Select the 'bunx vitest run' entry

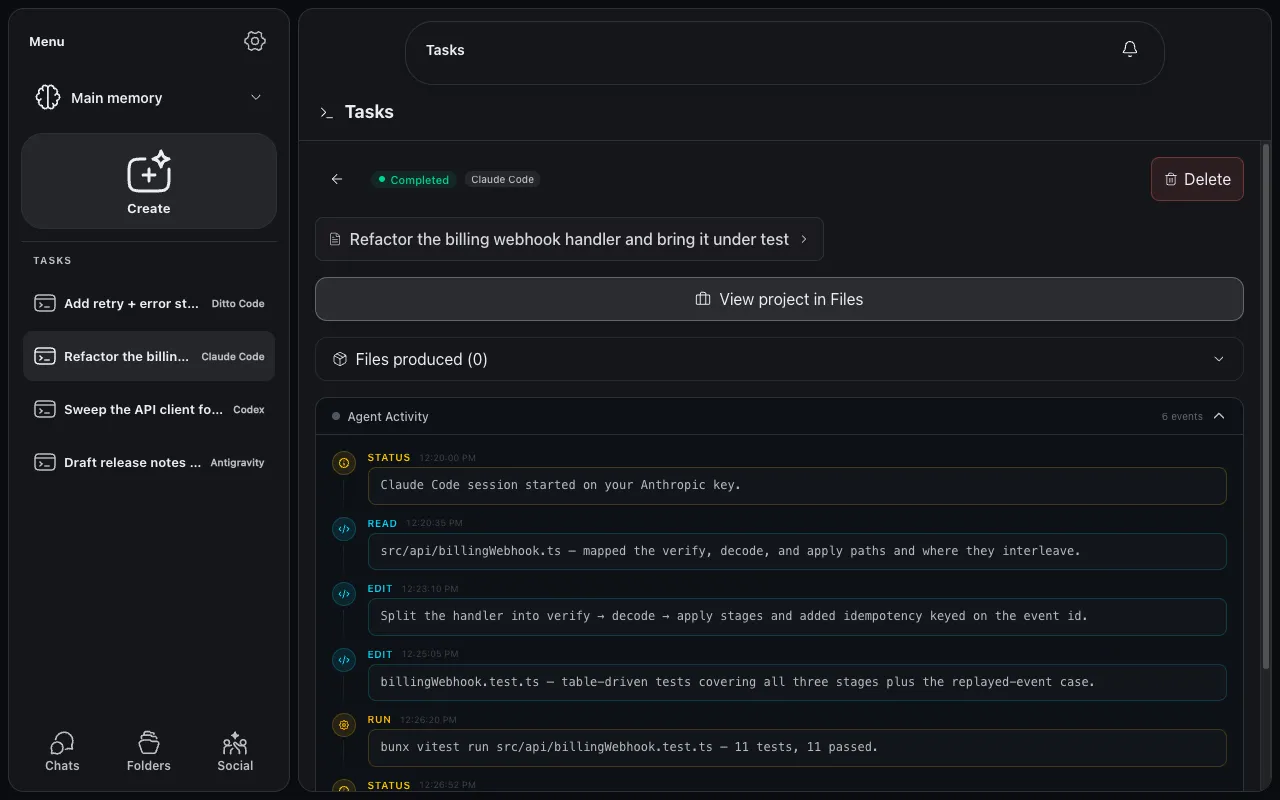pos(797,747)
